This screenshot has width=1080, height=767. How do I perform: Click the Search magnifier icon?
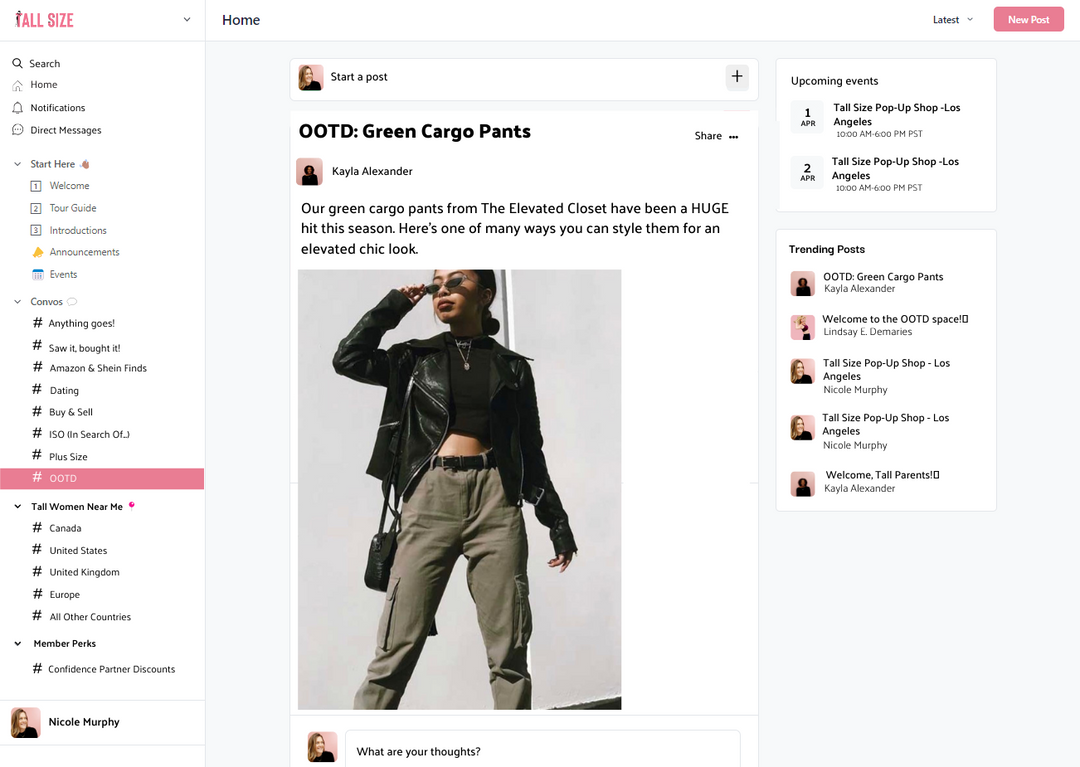[x=17, y=63]
